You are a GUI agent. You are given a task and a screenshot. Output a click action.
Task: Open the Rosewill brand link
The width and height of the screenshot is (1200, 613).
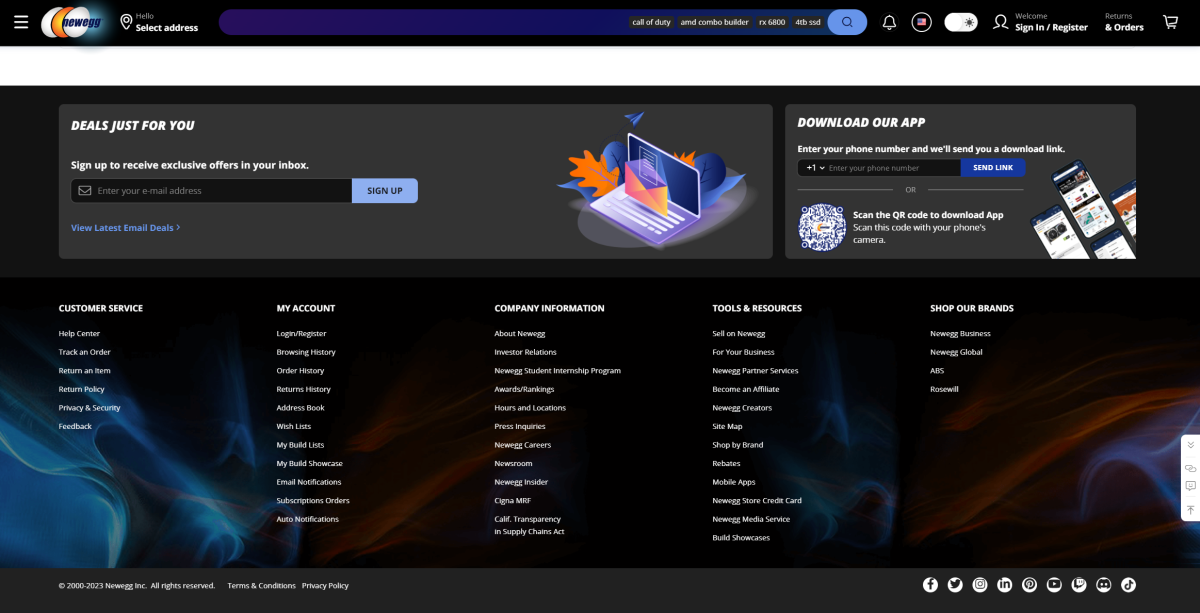945,389
